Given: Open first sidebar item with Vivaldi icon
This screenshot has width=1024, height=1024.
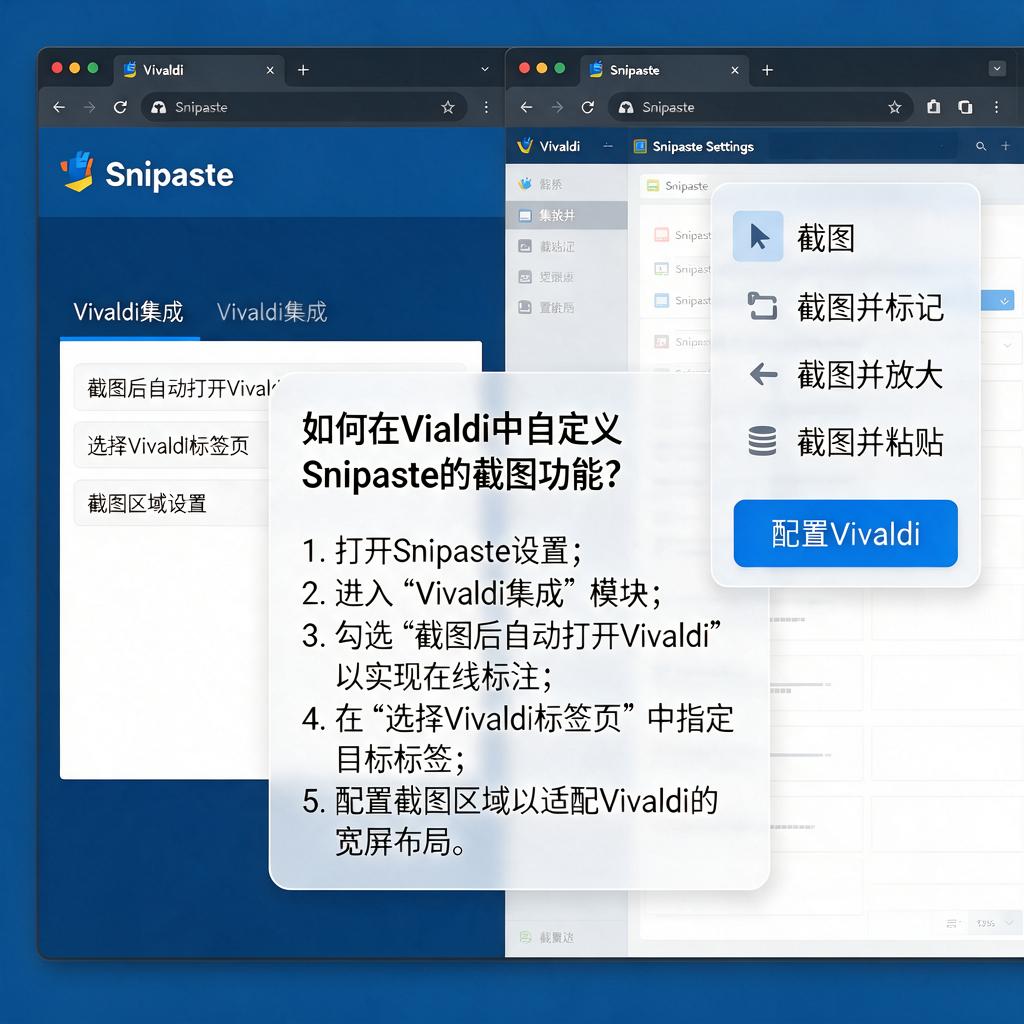Looking at the screenshot, I should (566, 184).
